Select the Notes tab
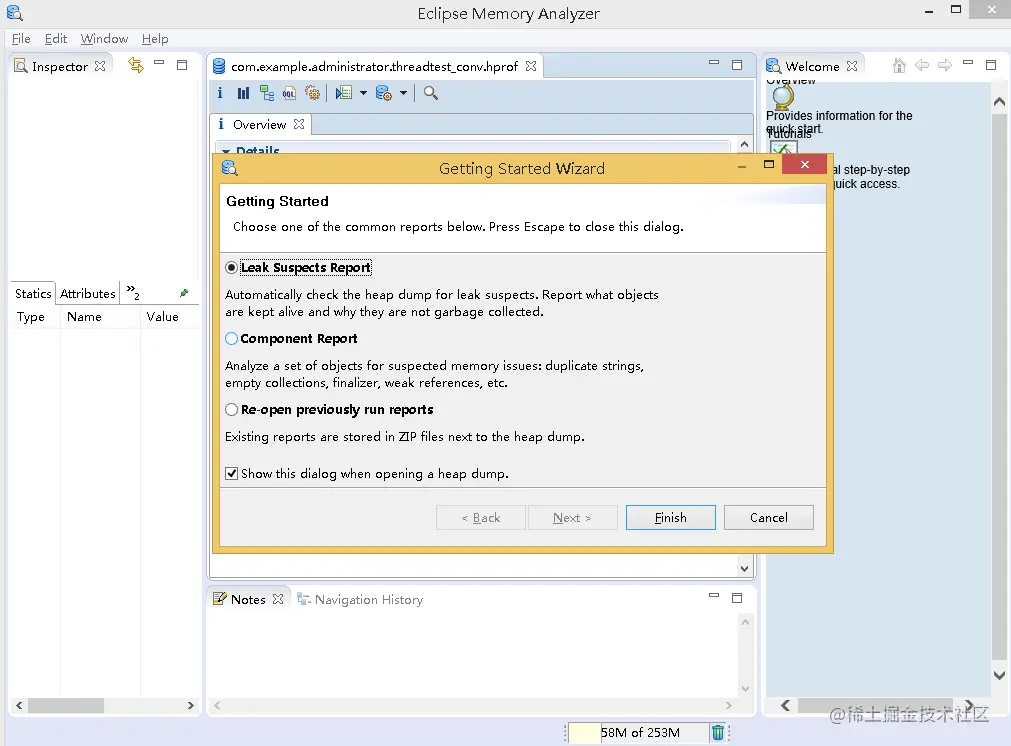Screen dimensions: 1011x746 248,600
